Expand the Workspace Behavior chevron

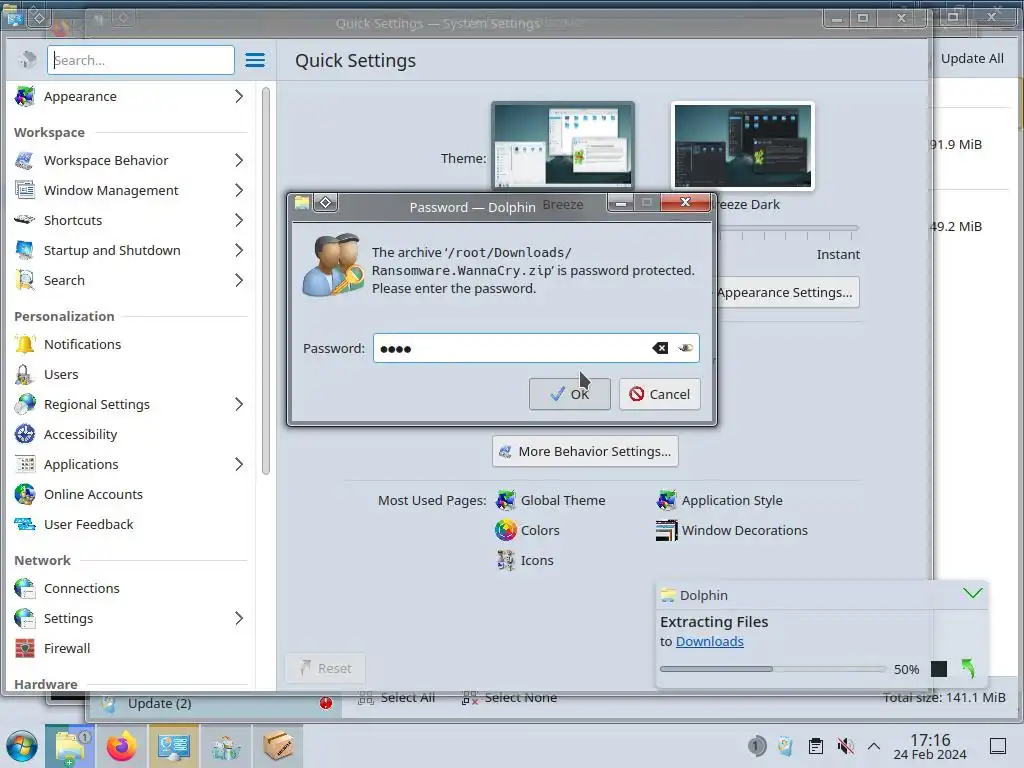[x=239, y=161]
